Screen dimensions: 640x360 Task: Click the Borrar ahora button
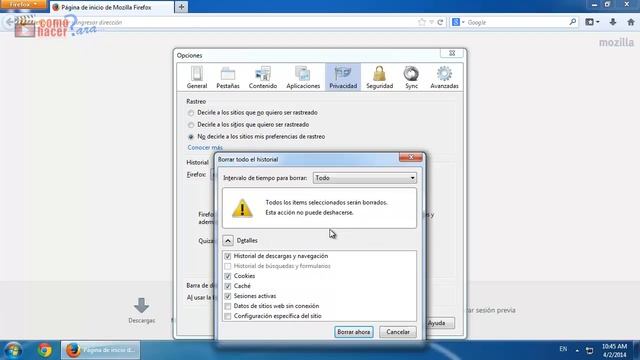[353, 332]
